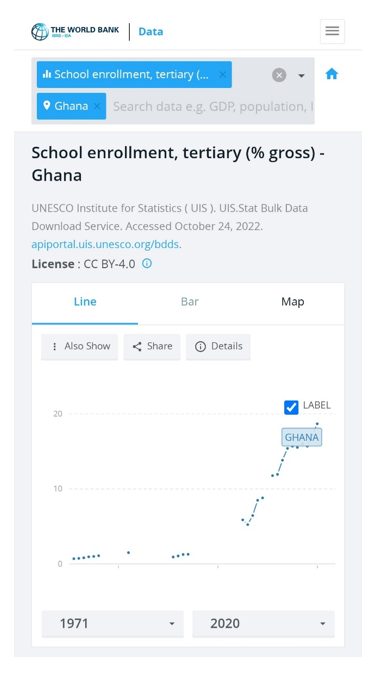Go to home via the house icon
This screenshot has height=677, width=368.
pyautogui.click(x=331, y=74)
